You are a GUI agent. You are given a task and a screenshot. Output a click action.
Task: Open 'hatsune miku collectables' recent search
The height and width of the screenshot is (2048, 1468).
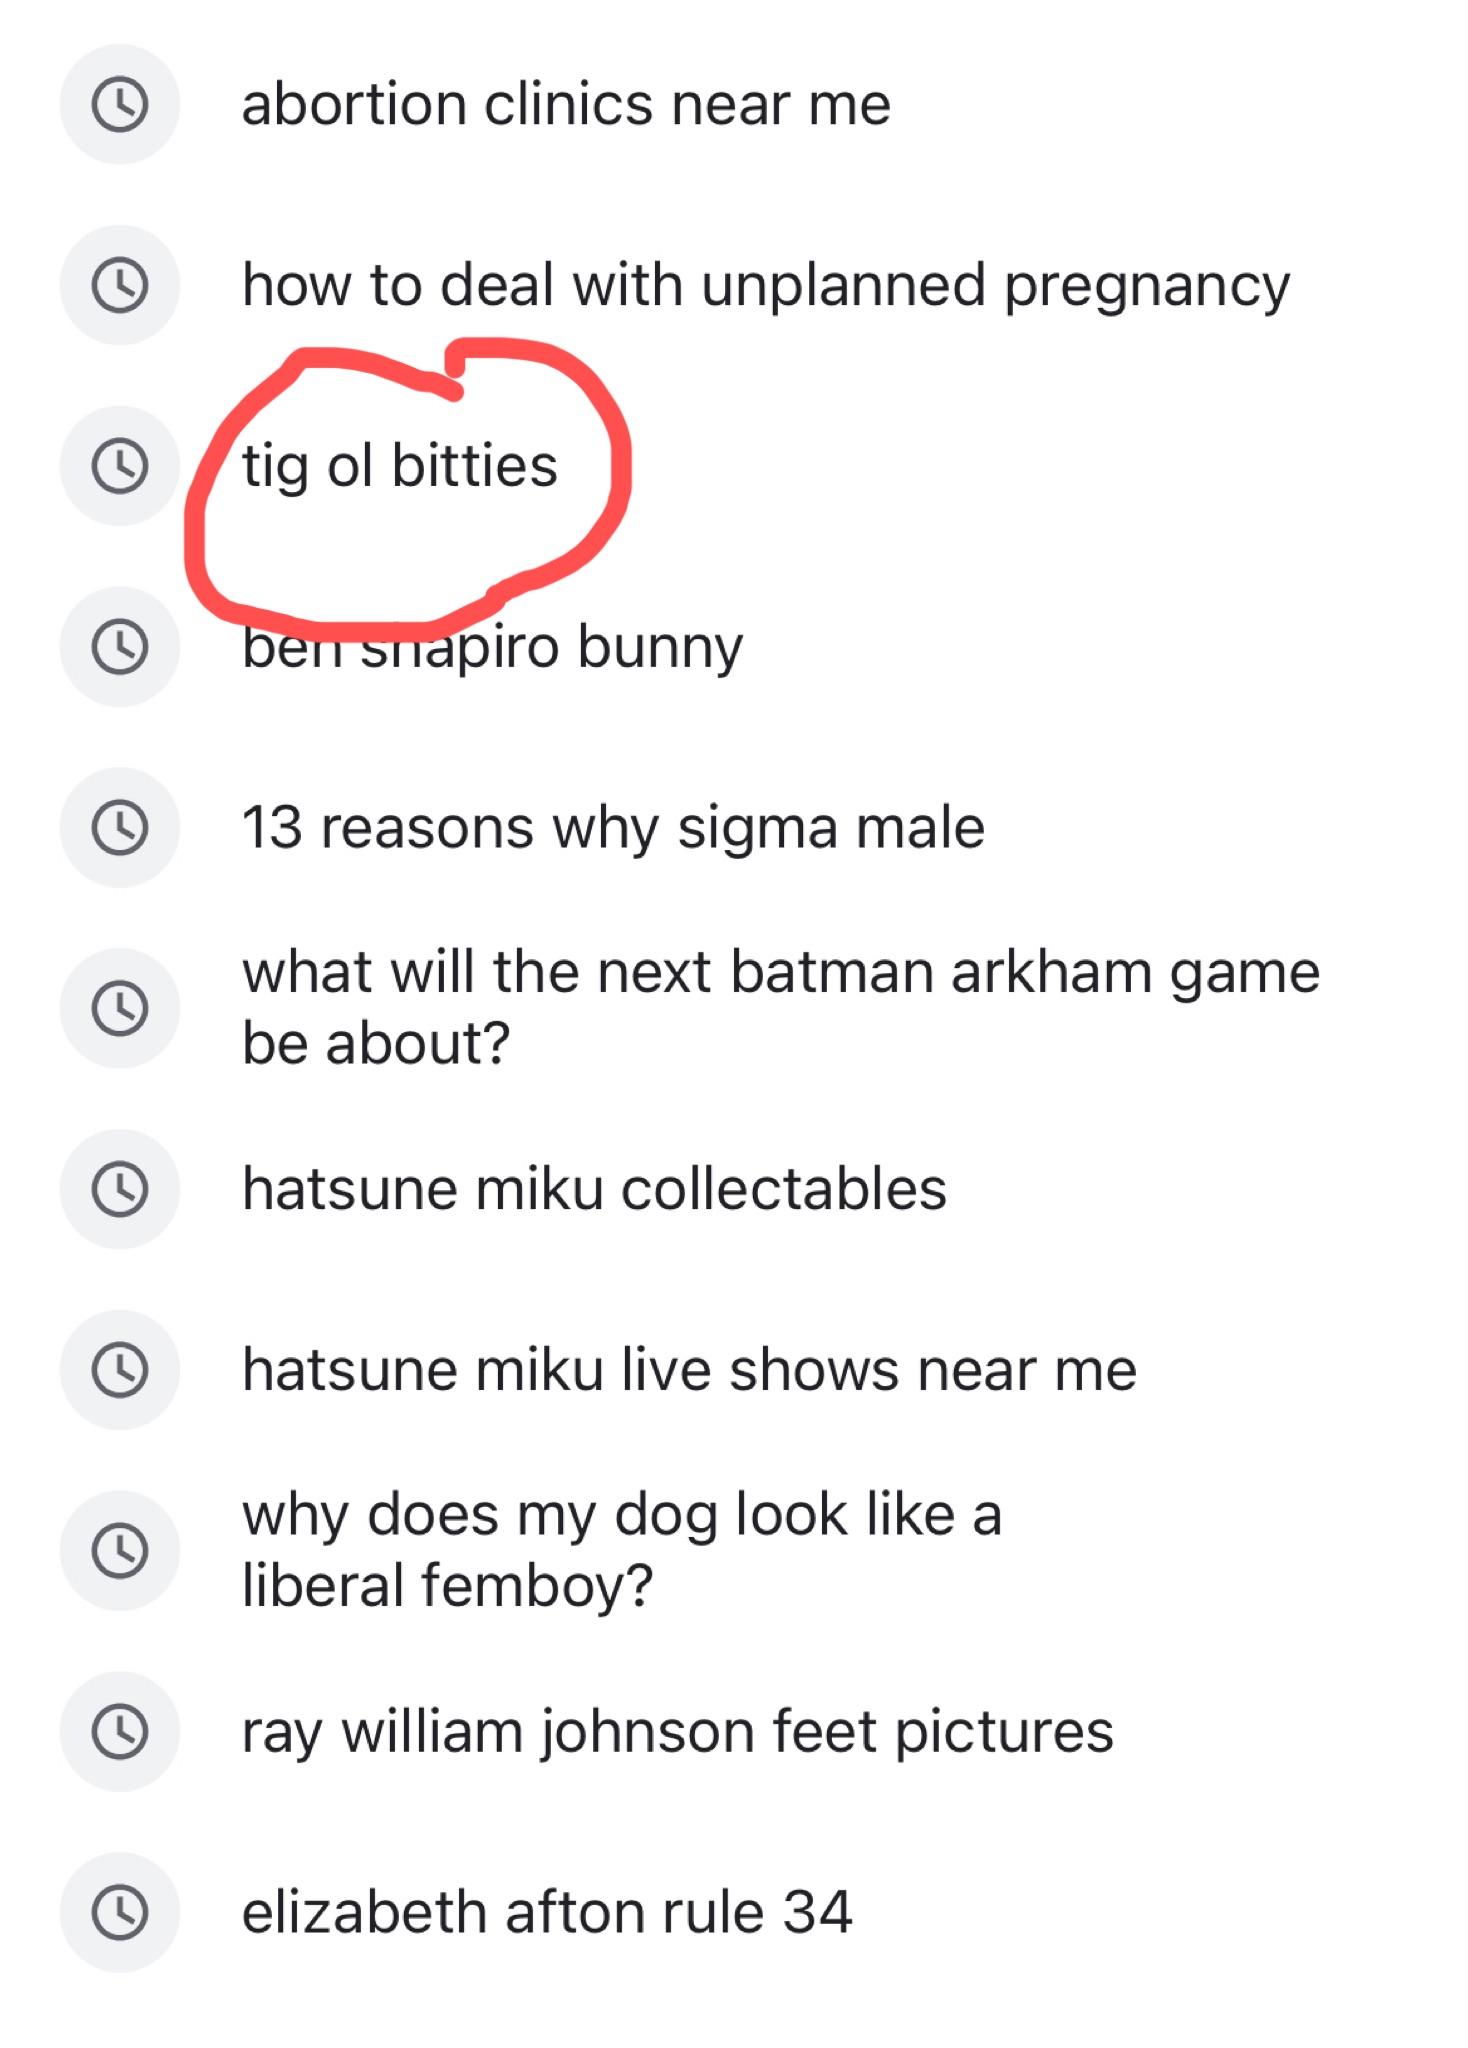(594, 1189)
